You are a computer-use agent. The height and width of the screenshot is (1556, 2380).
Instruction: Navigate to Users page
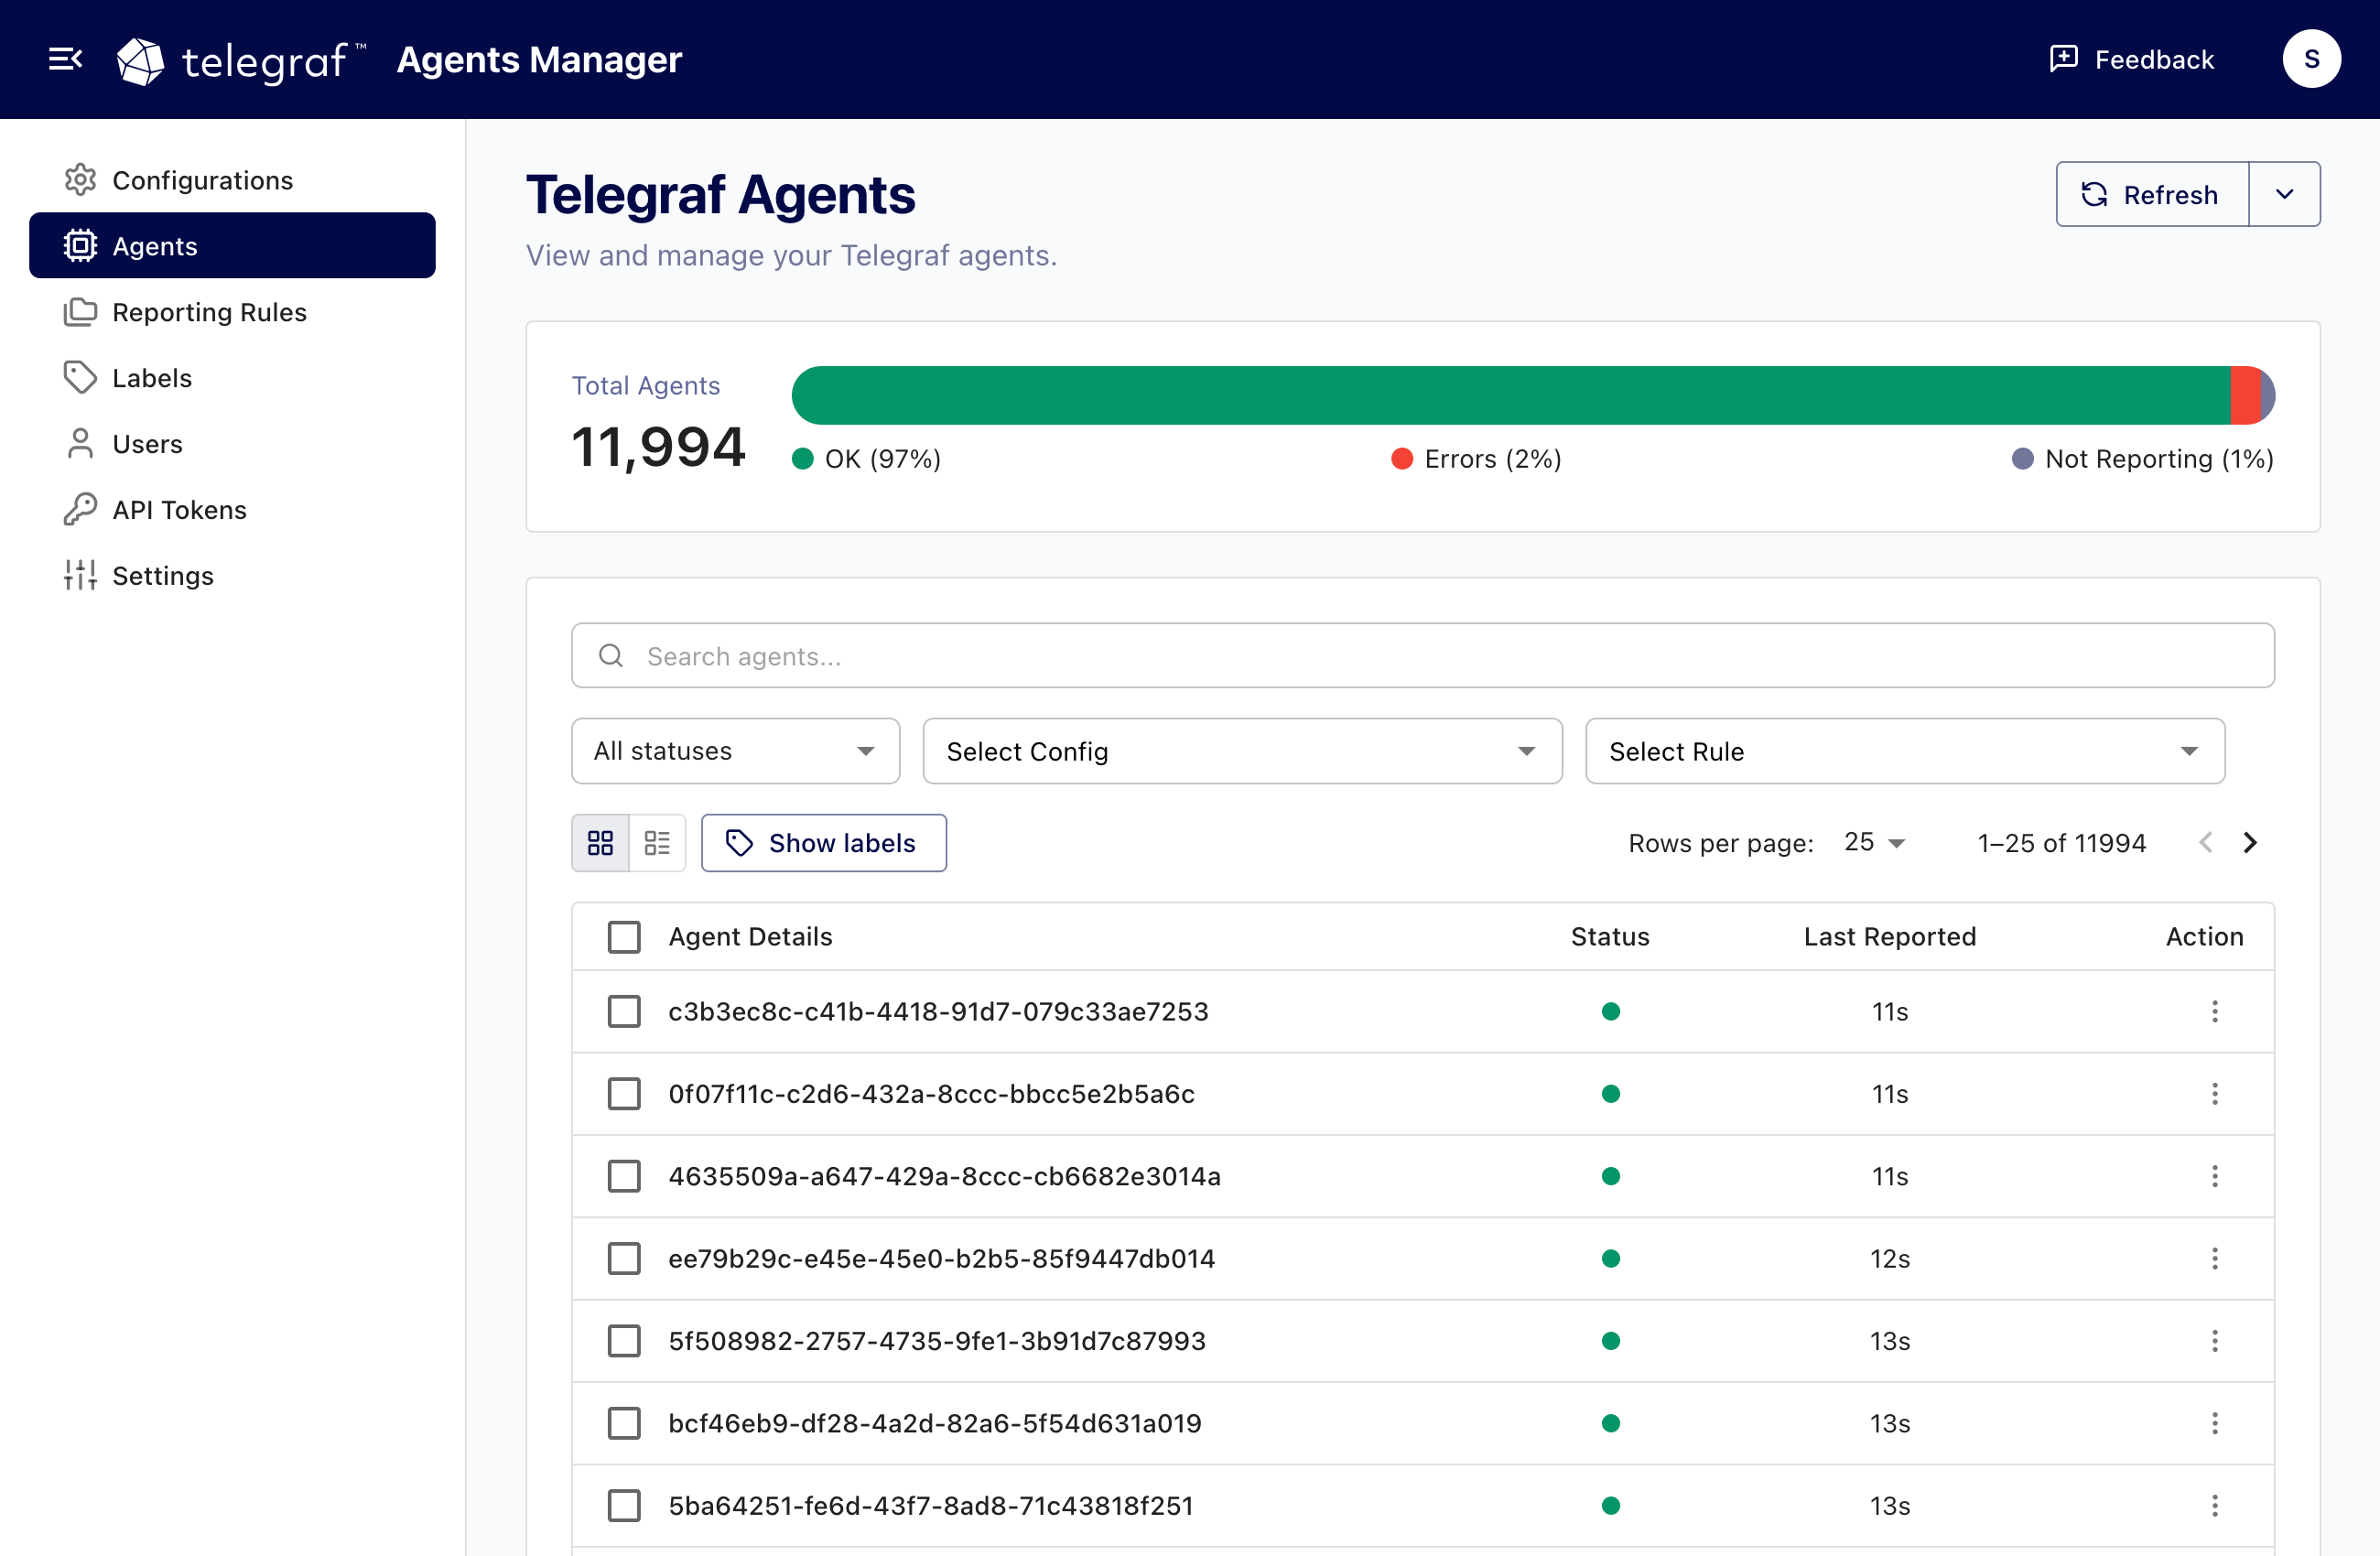point(232,444)
